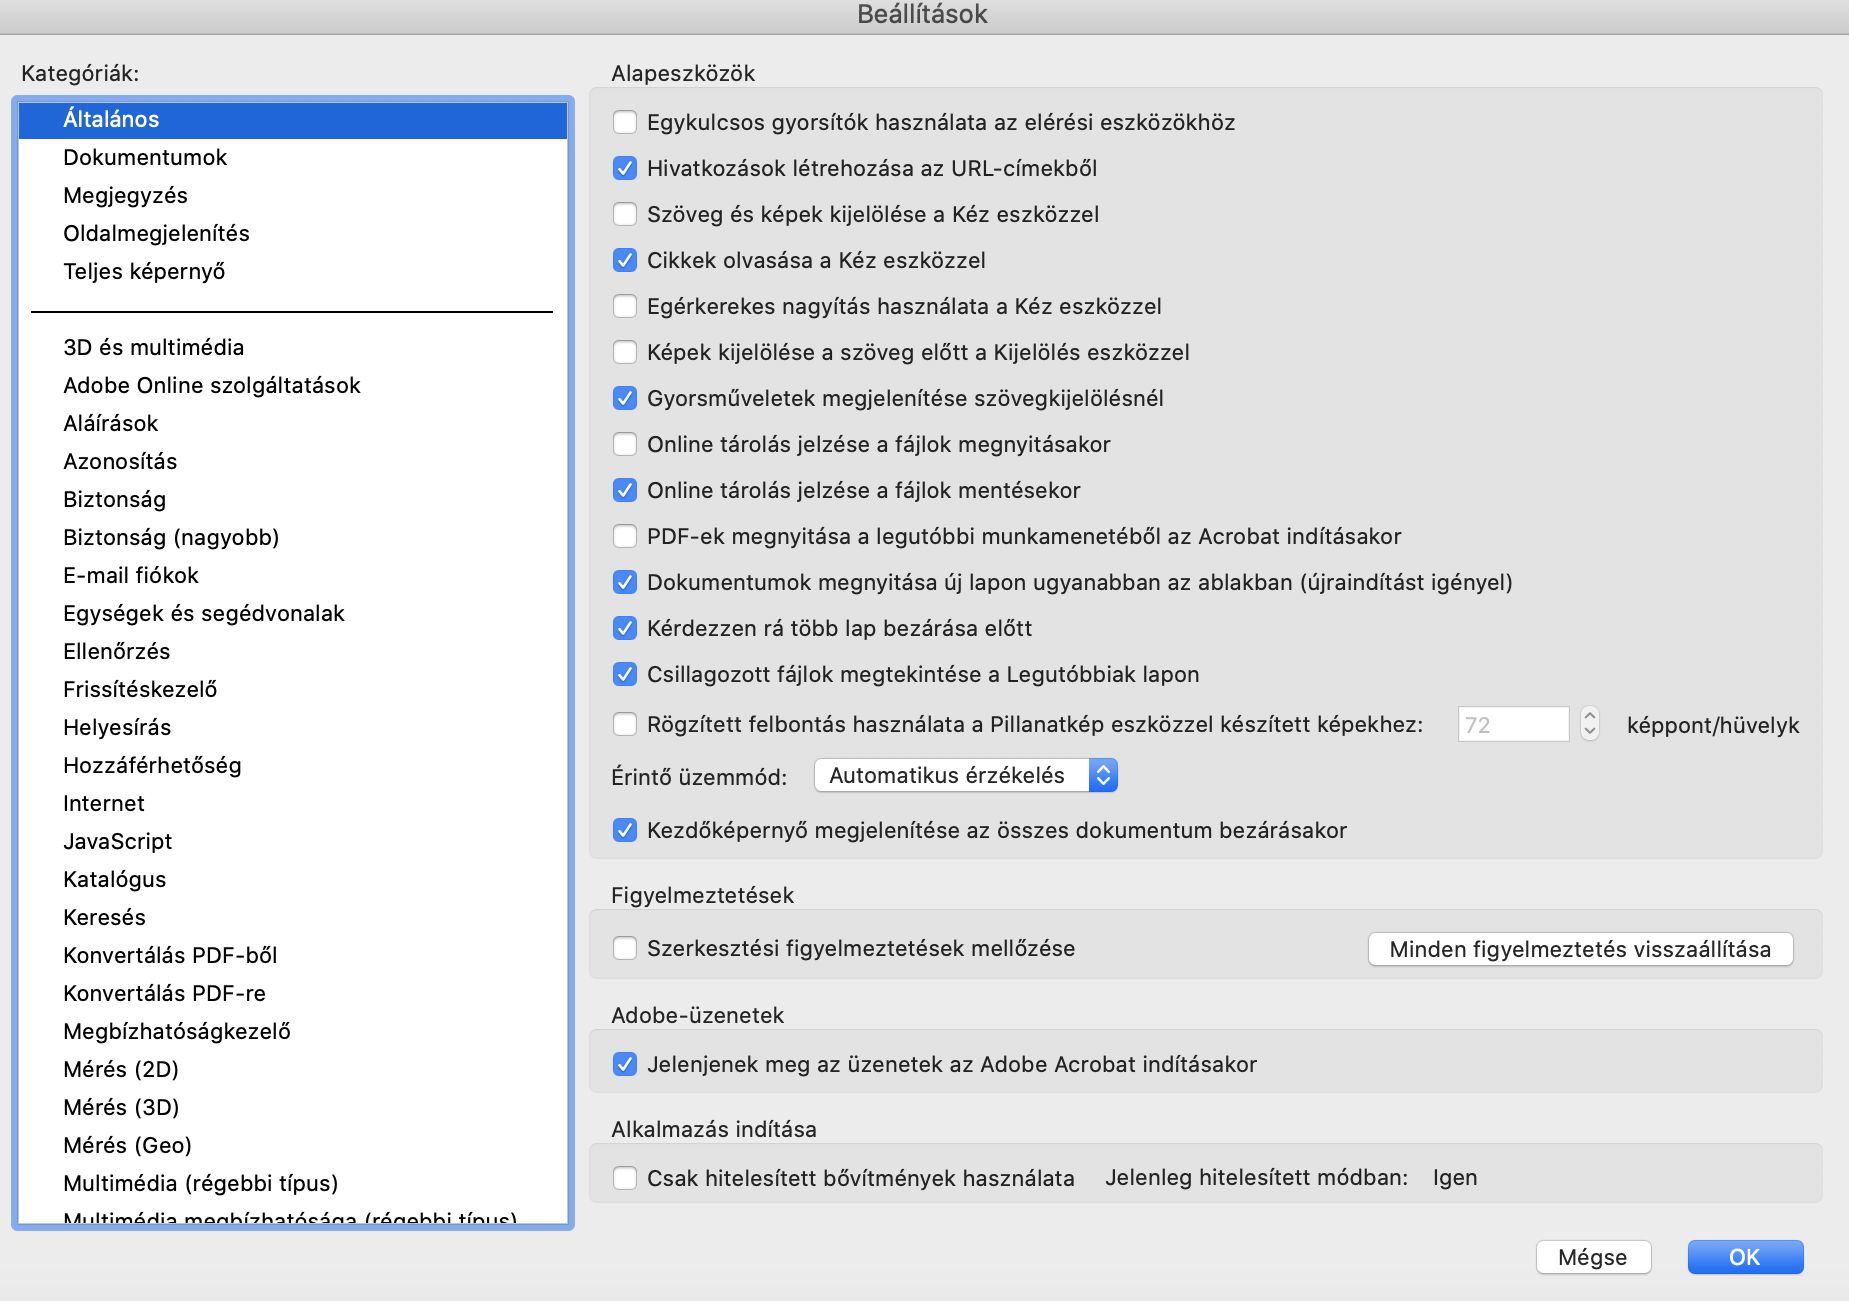
Task: Enable 'Egérkerekes nagyítás használata a Kéz eszközzel'
Action: point(625,306)
